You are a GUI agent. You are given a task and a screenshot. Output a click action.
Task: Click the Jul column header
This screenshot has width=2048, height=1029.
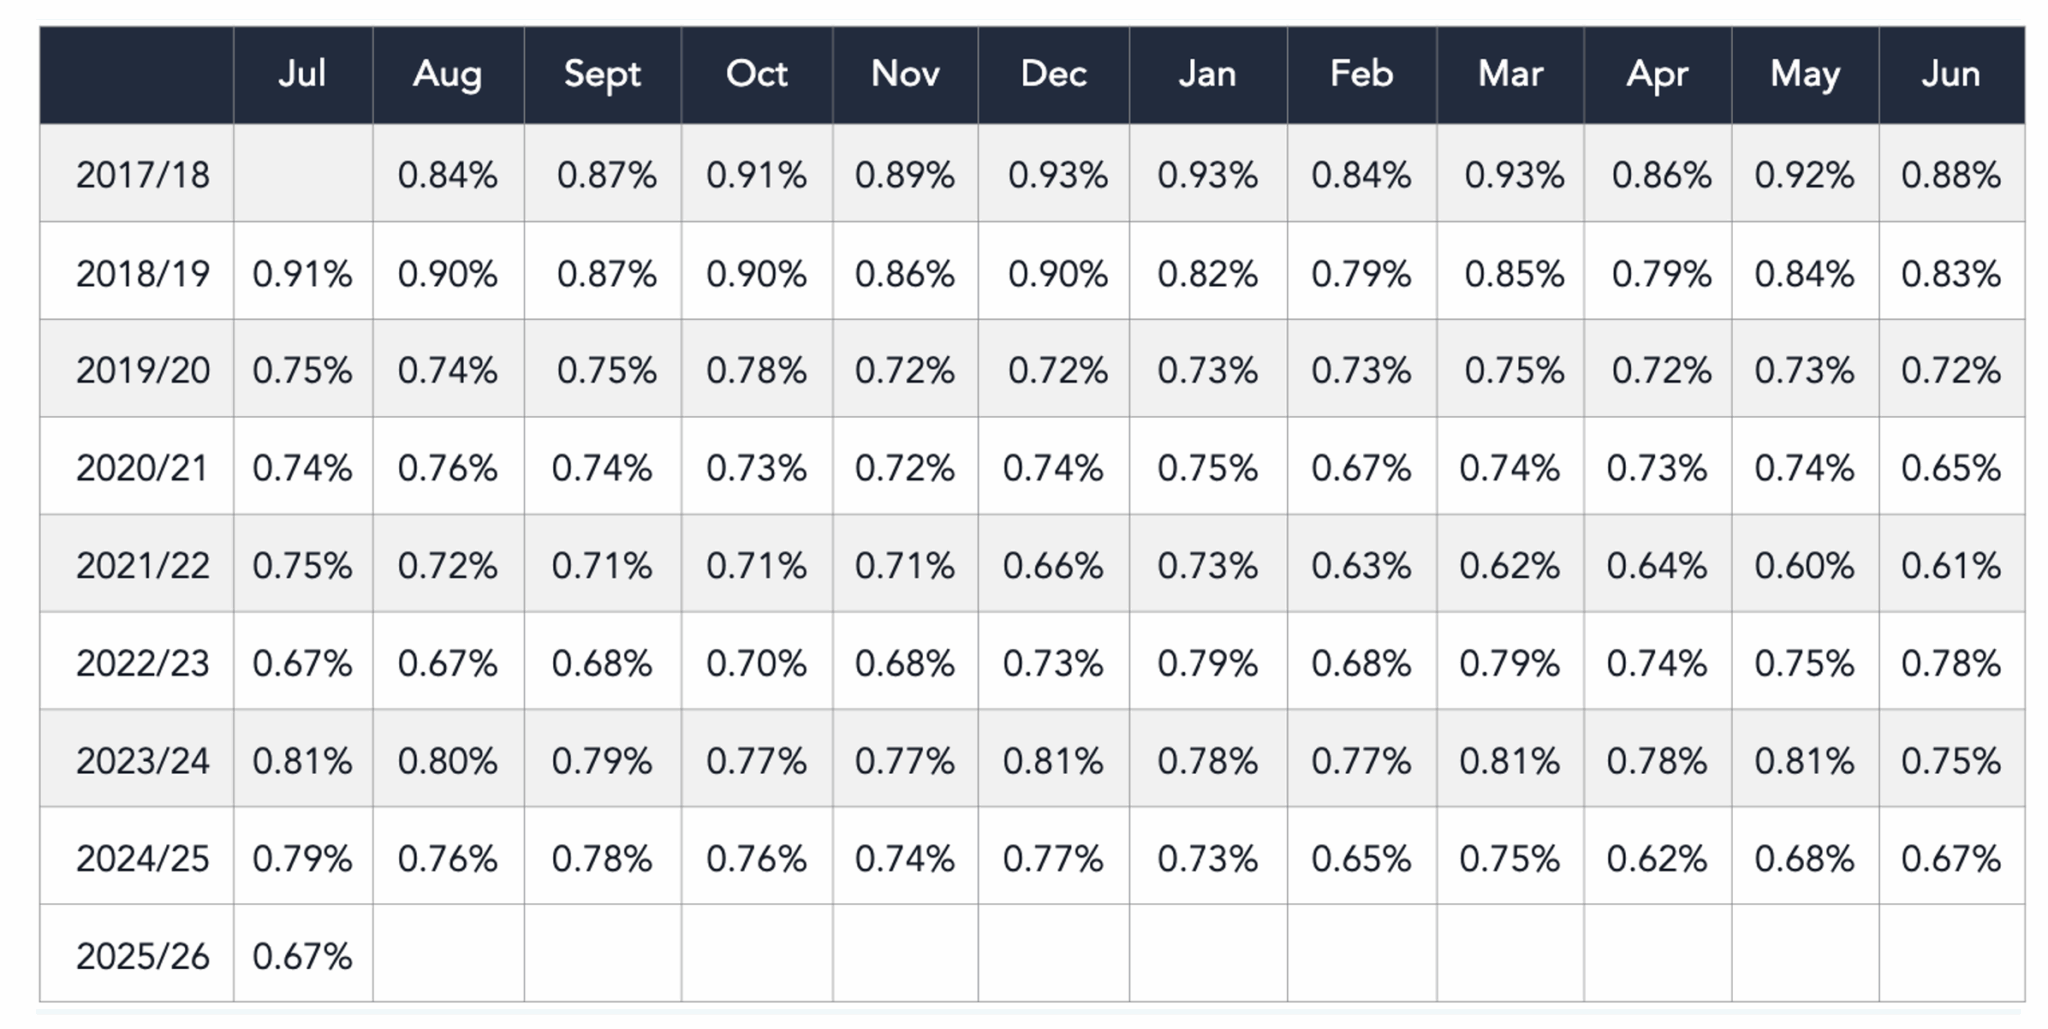click(x=302, y=74)
